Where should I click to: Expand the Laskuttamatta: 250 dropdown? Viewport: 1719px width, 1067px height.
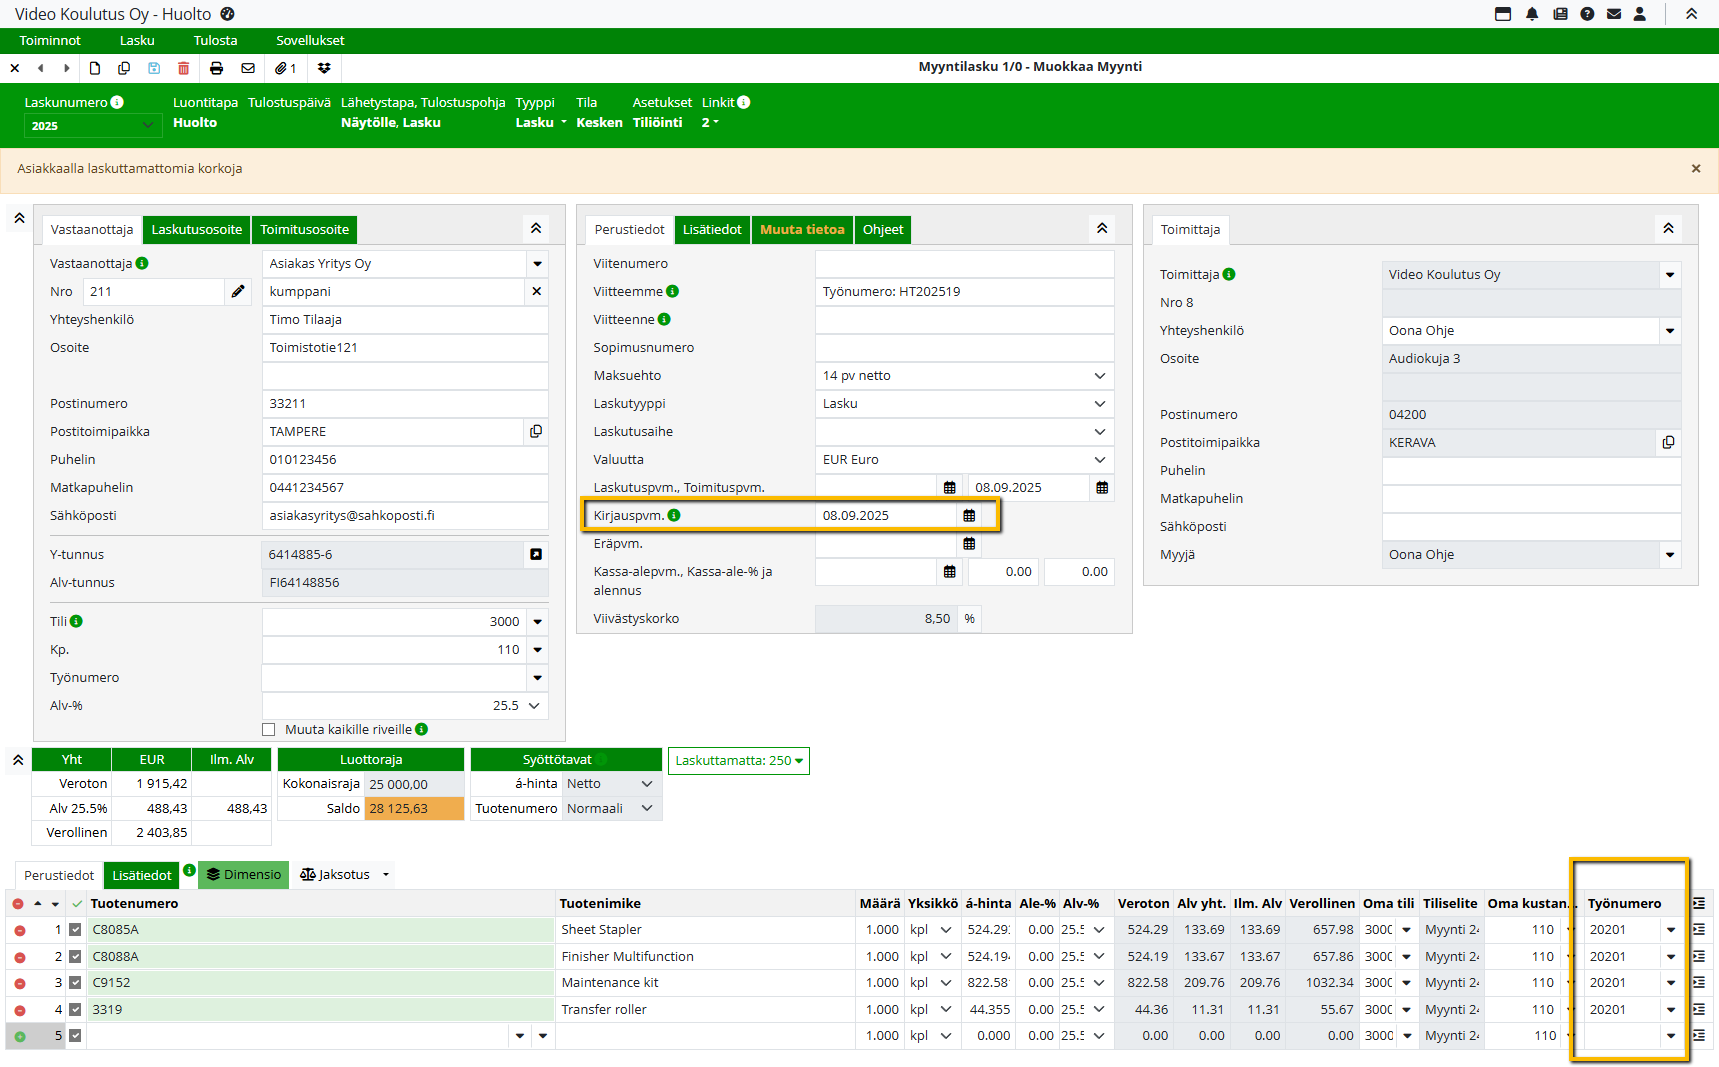click(738, 761)
